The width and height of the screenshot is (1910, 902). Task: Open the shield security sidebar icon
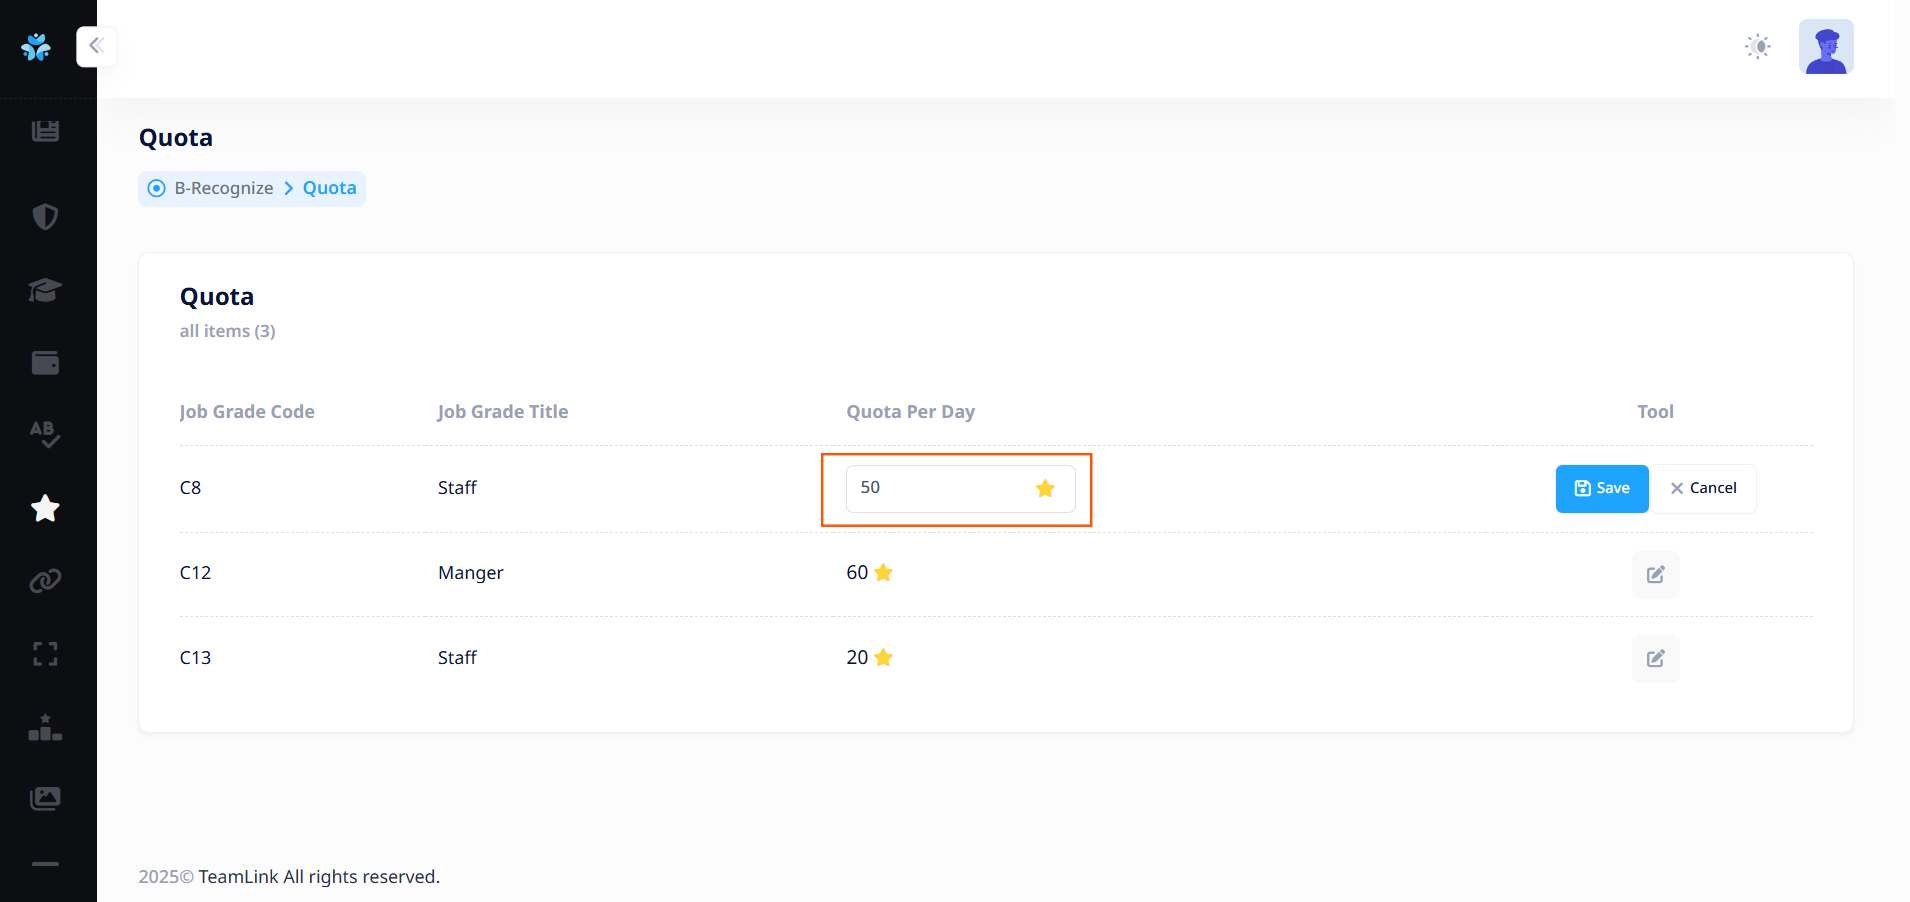tap(45, 216)
